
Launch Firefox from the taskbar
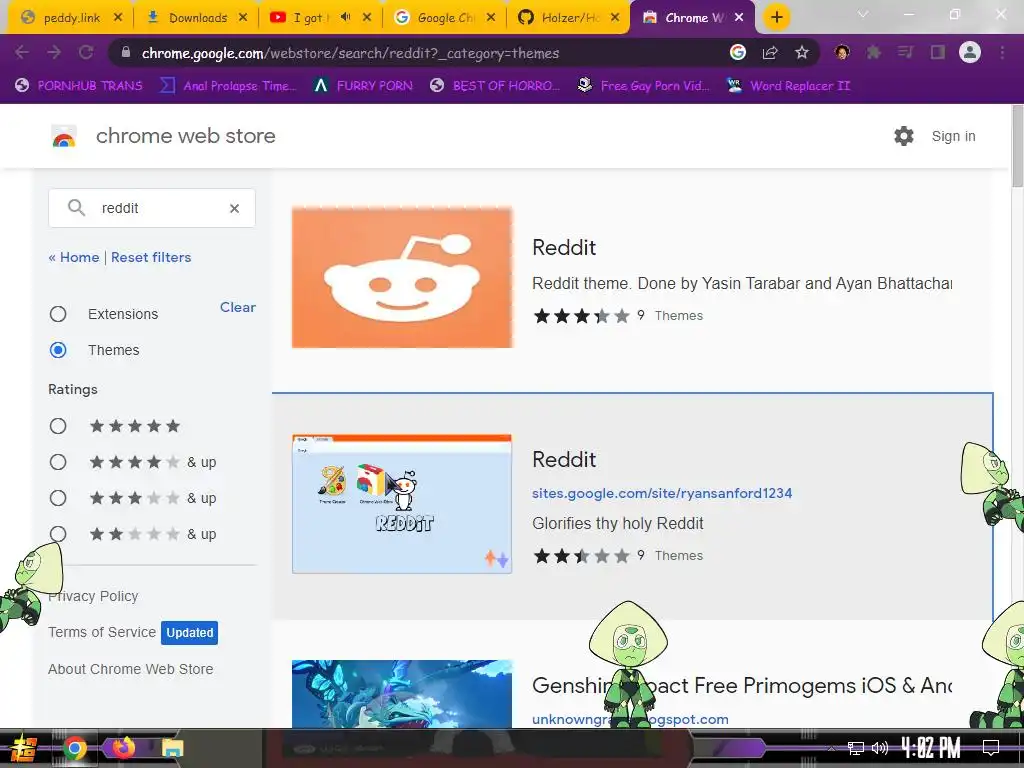click(x=123, y=747)
